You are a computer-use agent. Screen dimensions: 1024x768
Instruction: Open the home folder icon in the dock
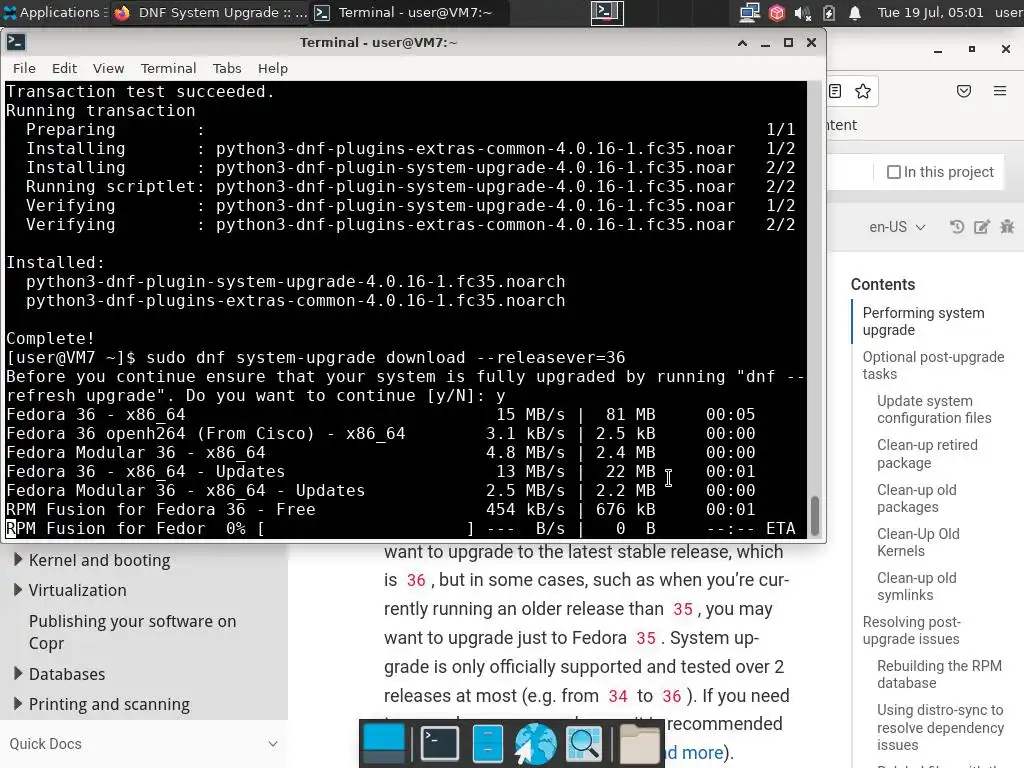(639, 743)
